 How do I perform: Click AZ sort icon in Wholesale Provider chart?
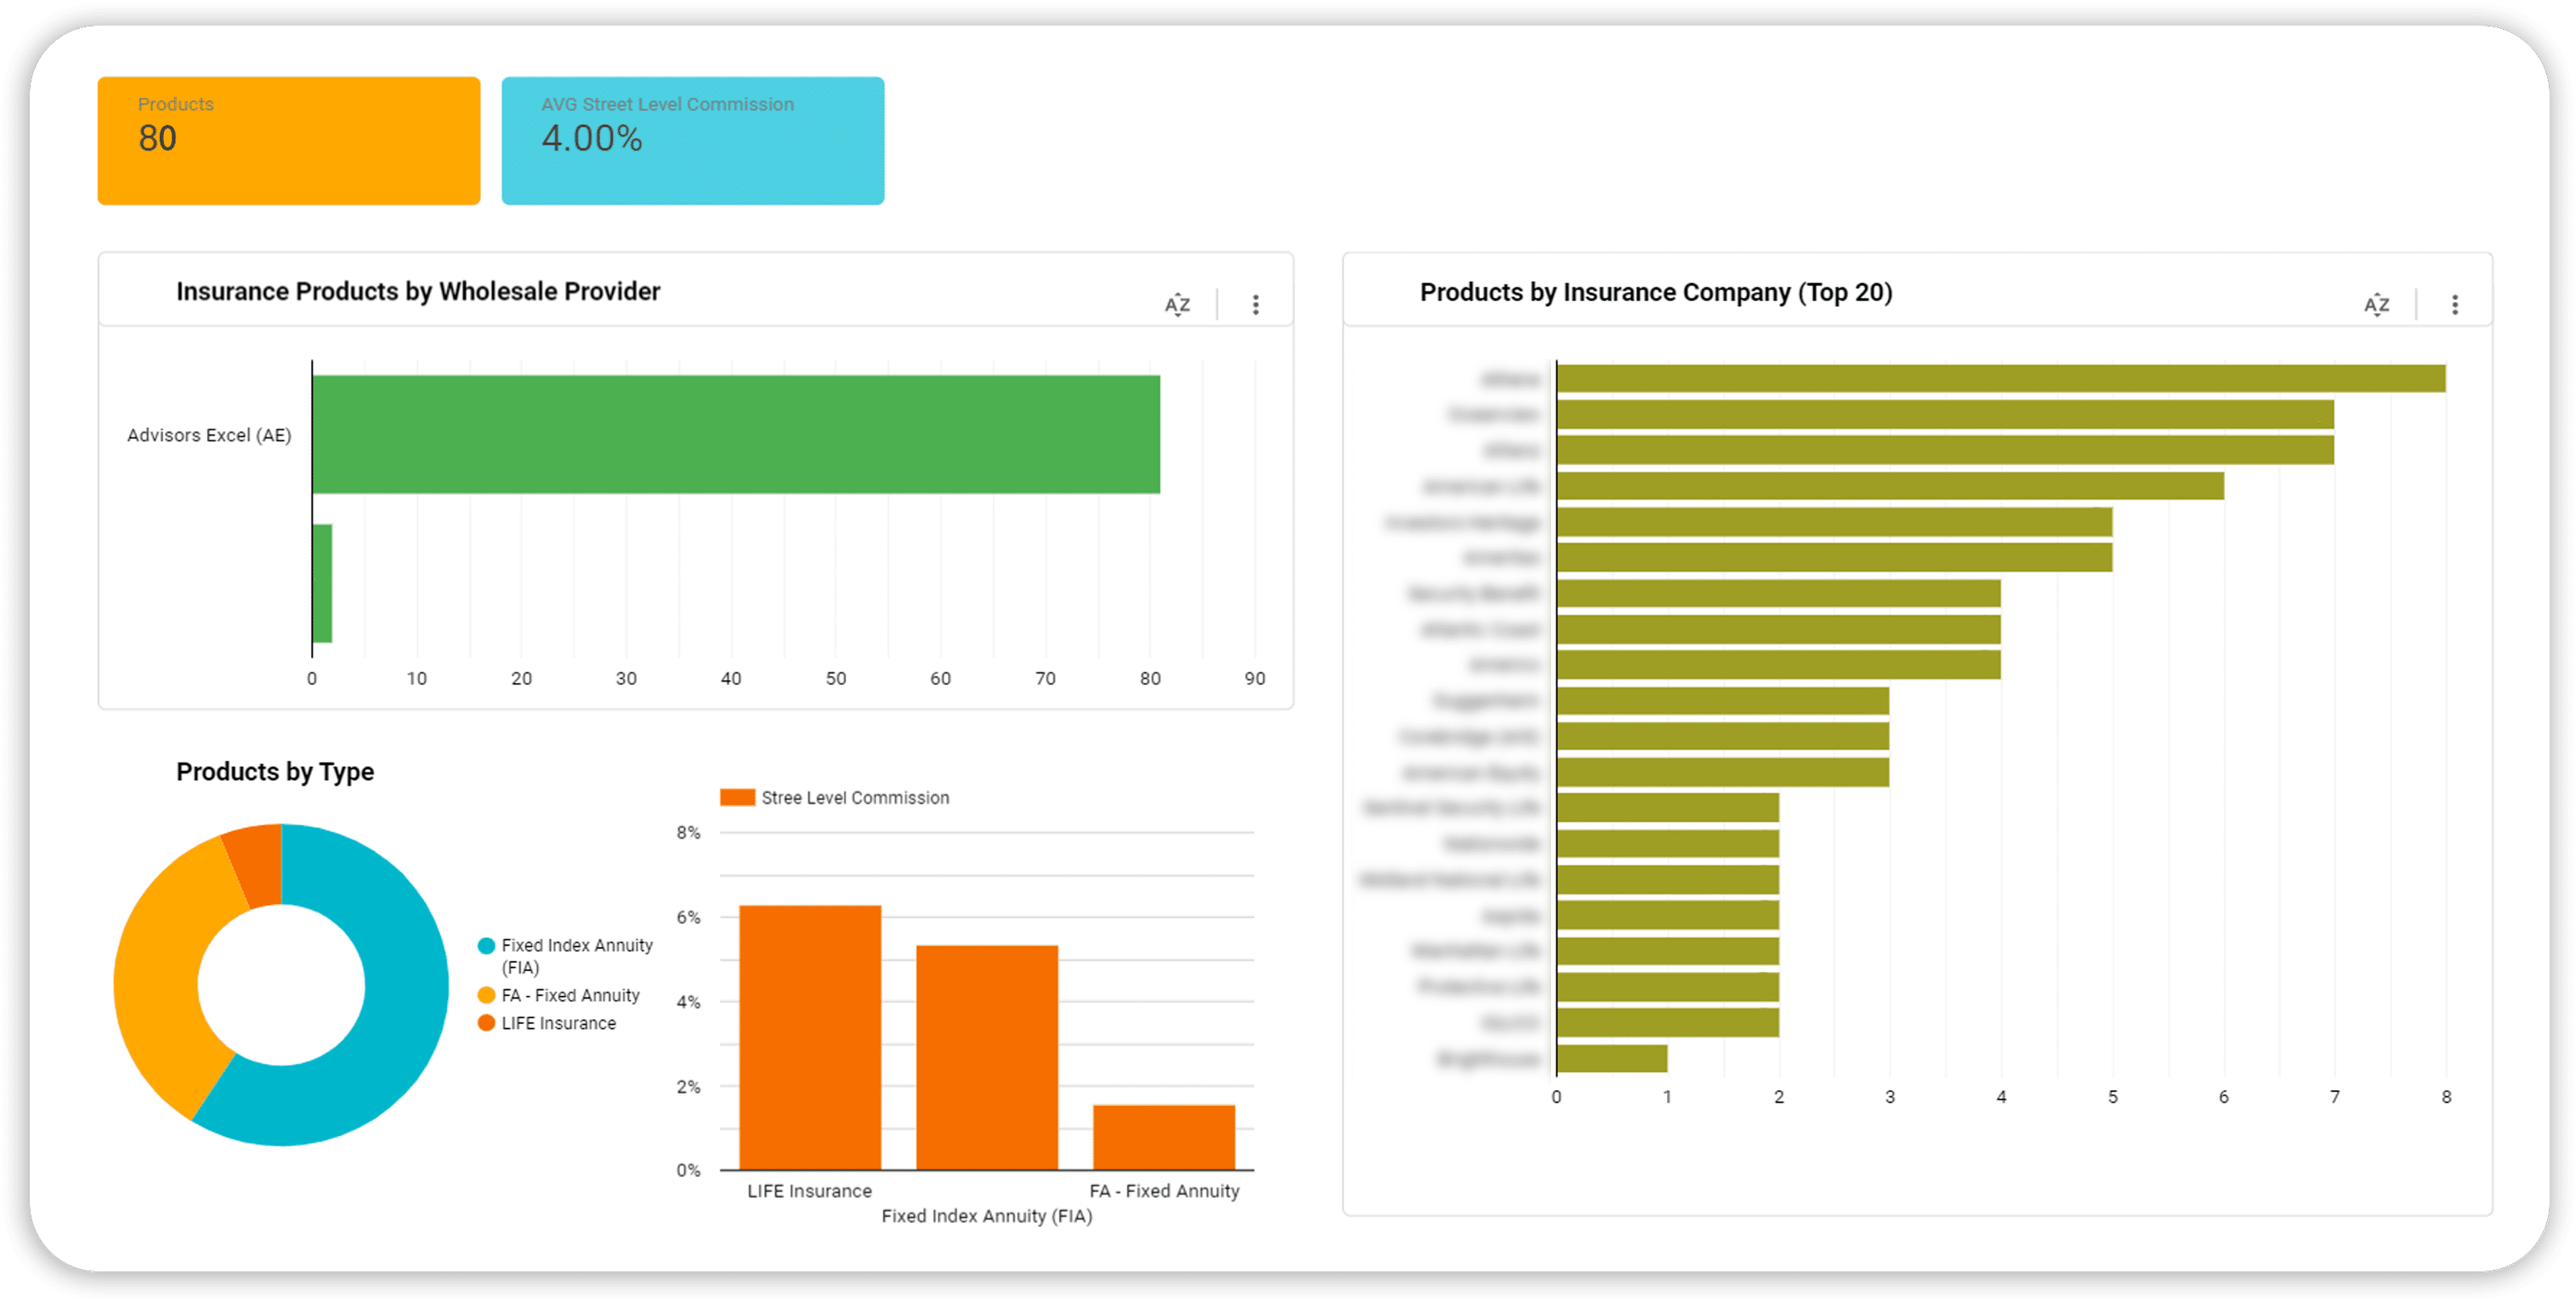1177,304
